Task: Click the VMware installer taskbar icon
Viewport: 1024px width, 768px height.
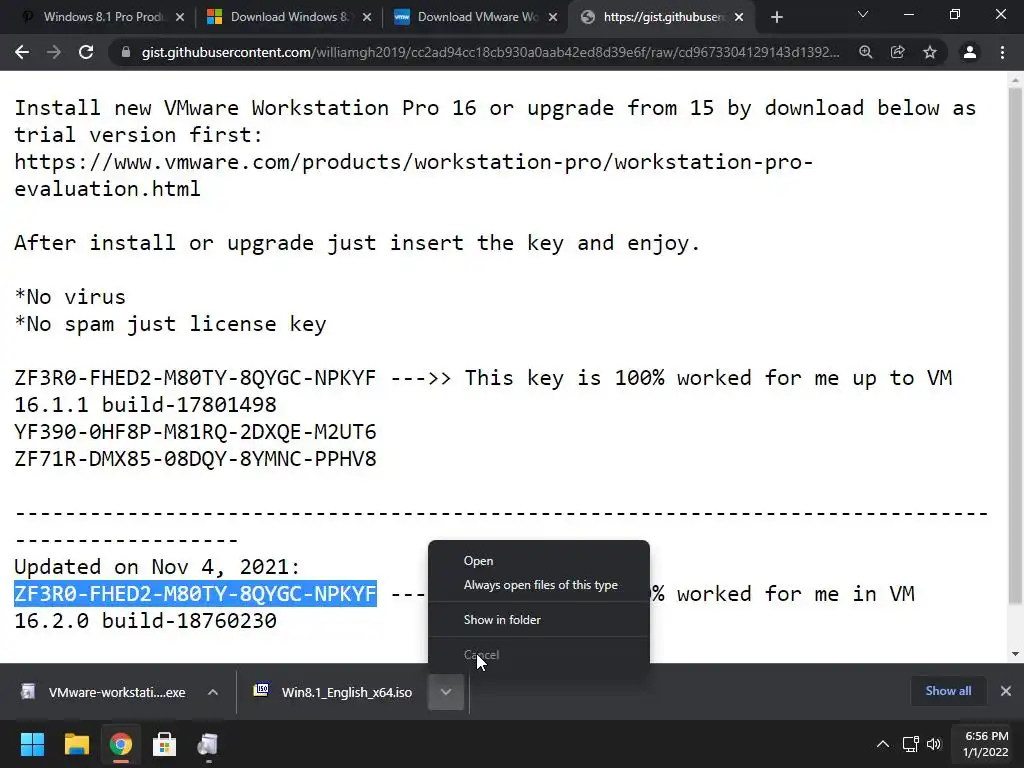Action: (208, 744)
